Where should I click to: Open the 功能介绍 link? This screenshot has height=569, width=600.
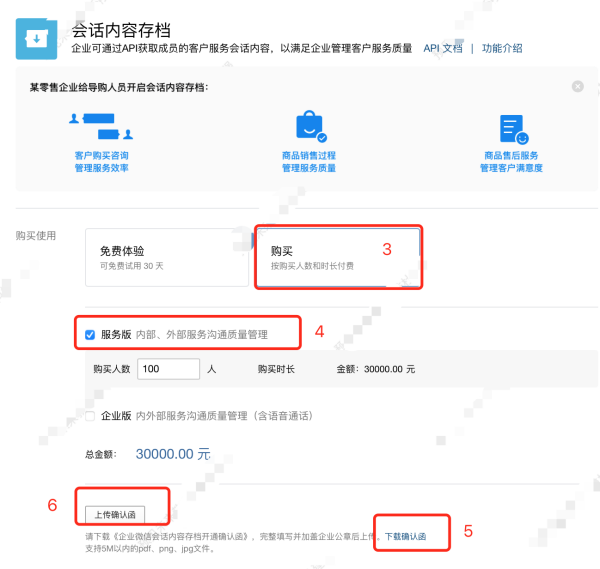click(x=502, y=48)
